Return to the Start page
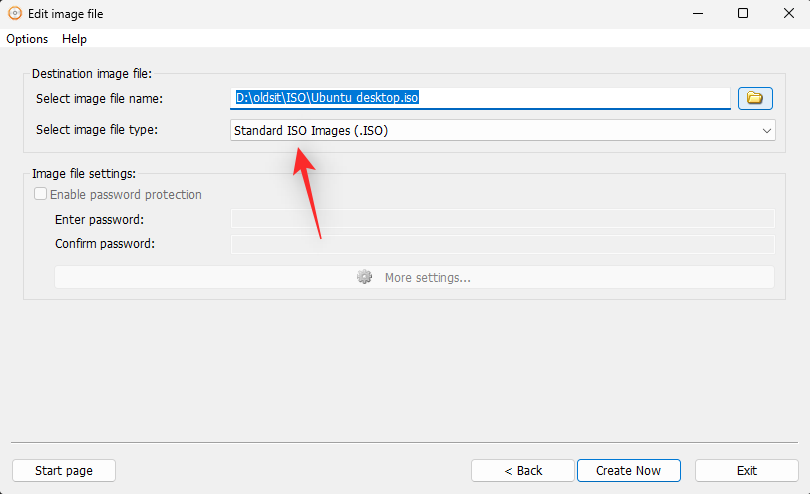810x494 pixels. 64,470
